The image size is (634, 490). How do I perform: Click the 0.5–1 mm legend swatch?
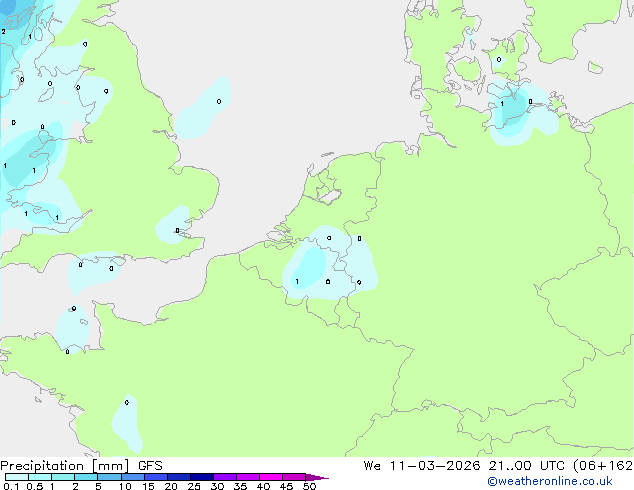[x=40, y=477]
